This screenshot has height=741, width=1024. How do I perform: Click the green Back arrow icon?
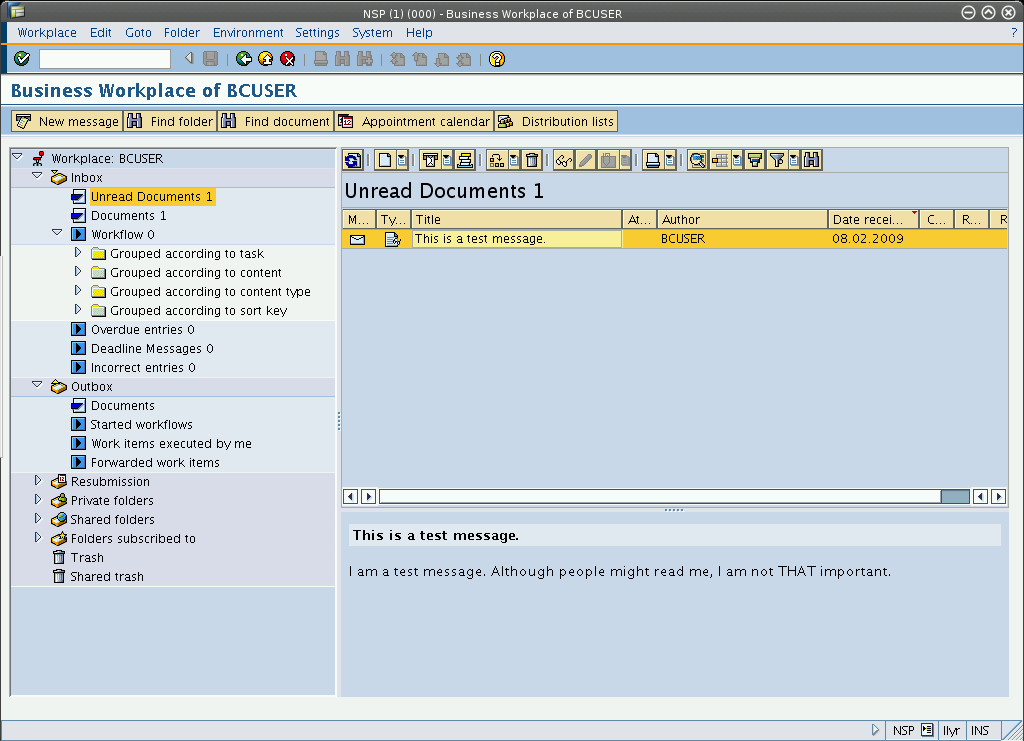243,59
